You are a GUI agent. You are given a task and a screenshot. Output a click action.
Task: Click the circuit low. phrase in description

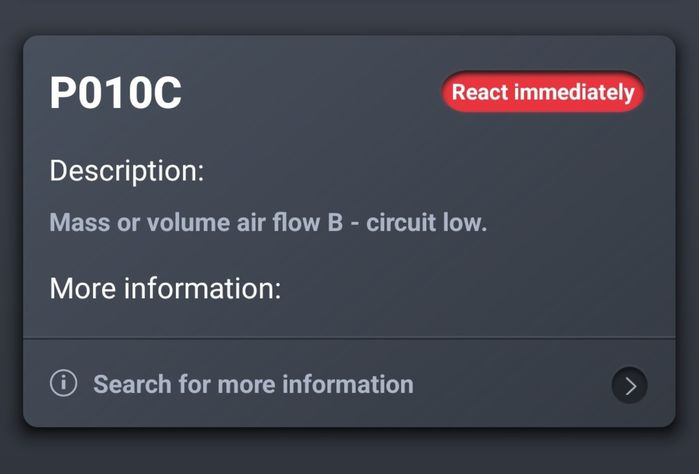(x=427, y=222)
